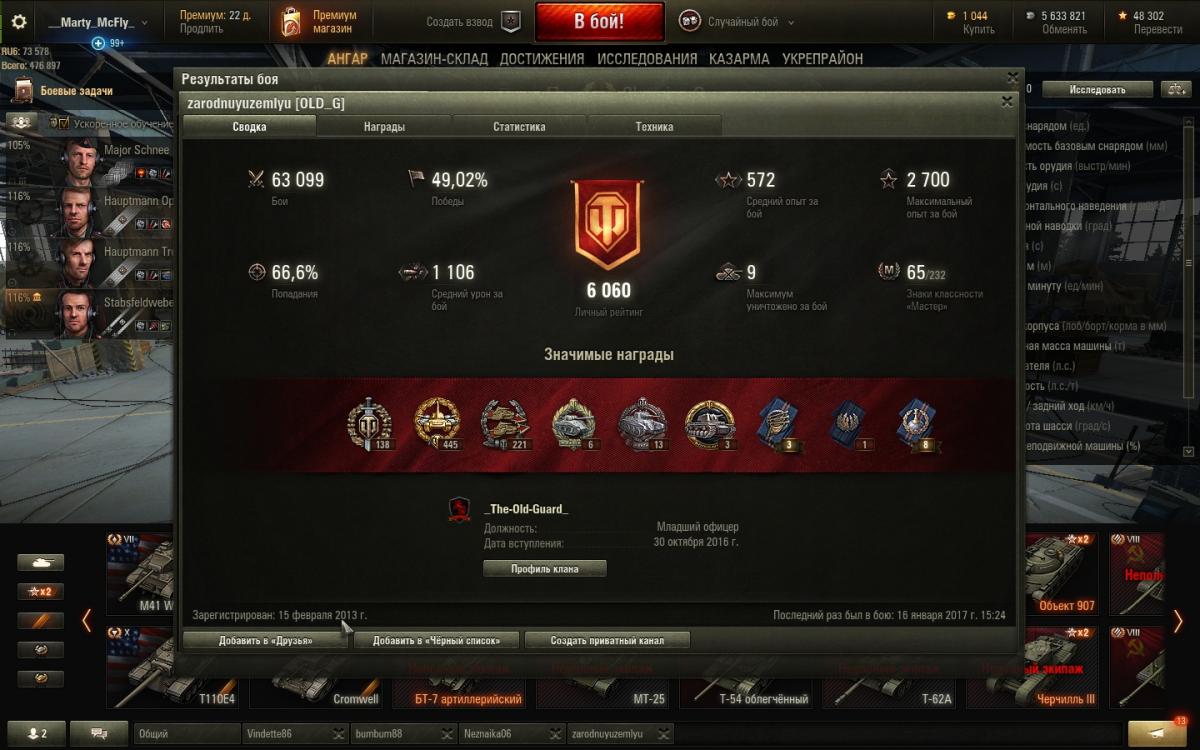Select the Т-62А tank thumbnail
The image size is (1200, 750).
click(892, 667)
